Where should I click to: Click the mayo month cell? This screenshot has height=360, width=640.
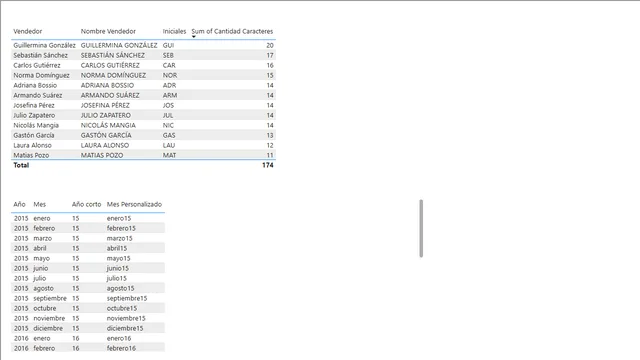[x=41, y=258]
